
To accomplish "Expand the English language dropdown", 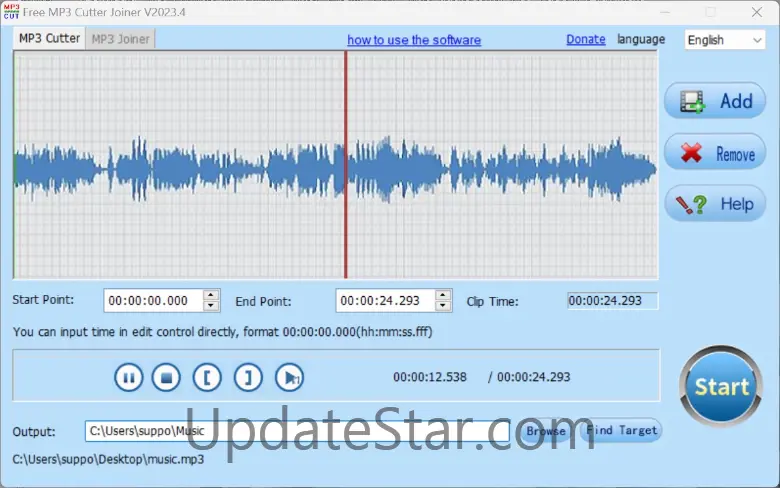I will coord(724,40).
